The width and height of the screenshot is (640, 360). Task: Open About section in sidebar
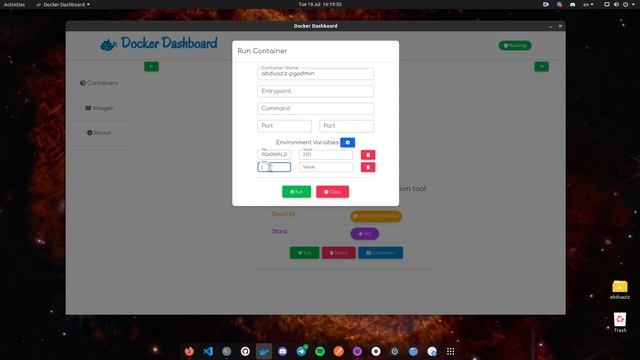click(99, 133)
